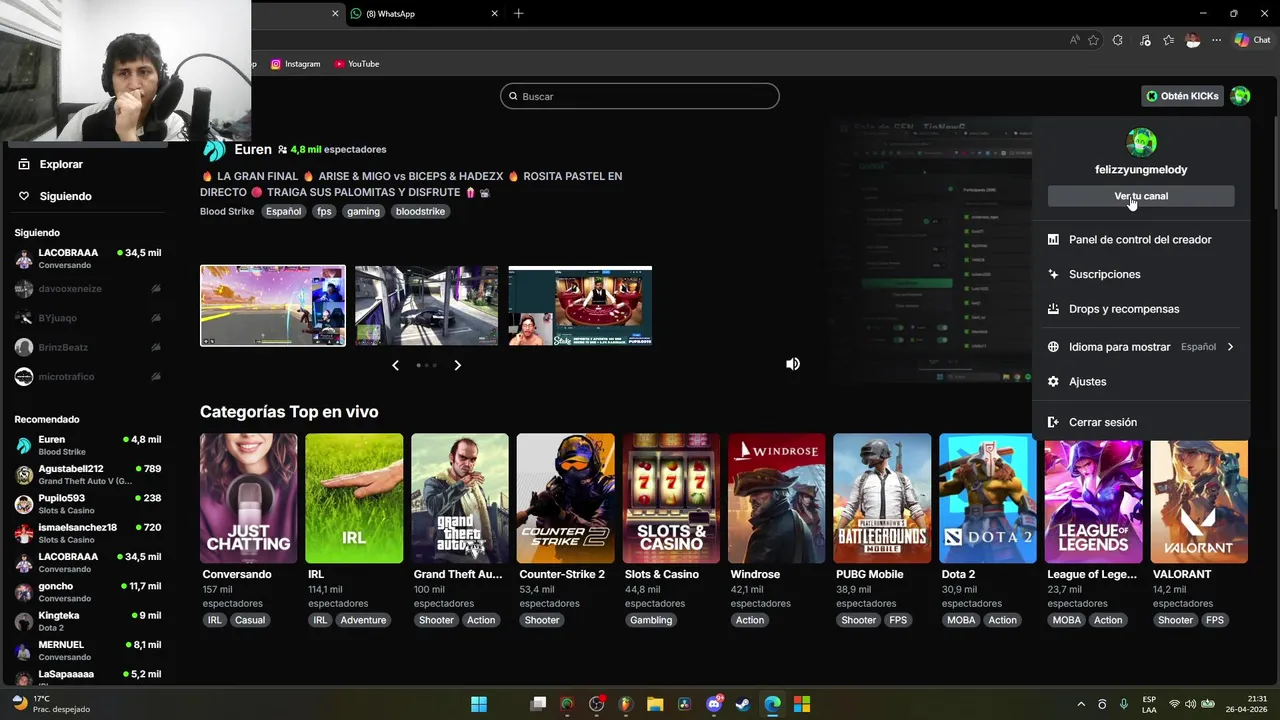Click the Obtén KICKs button
The image size is (1280, 720).
click(1182, 96)
